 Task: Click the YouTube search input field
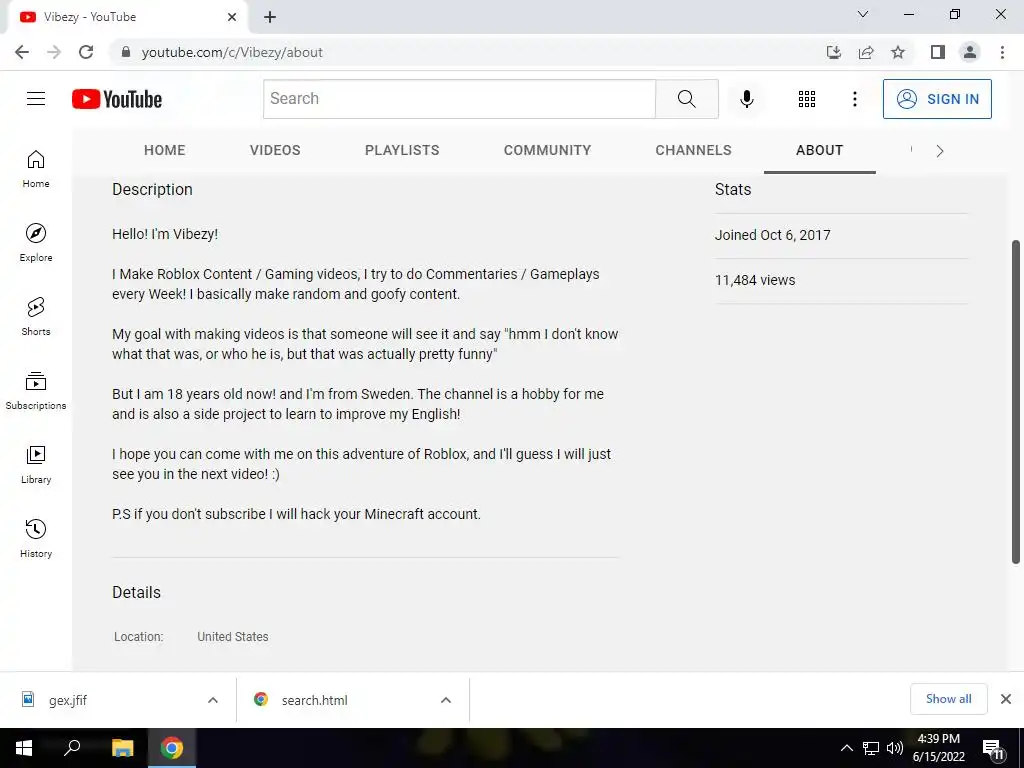[x=459, y=99]
